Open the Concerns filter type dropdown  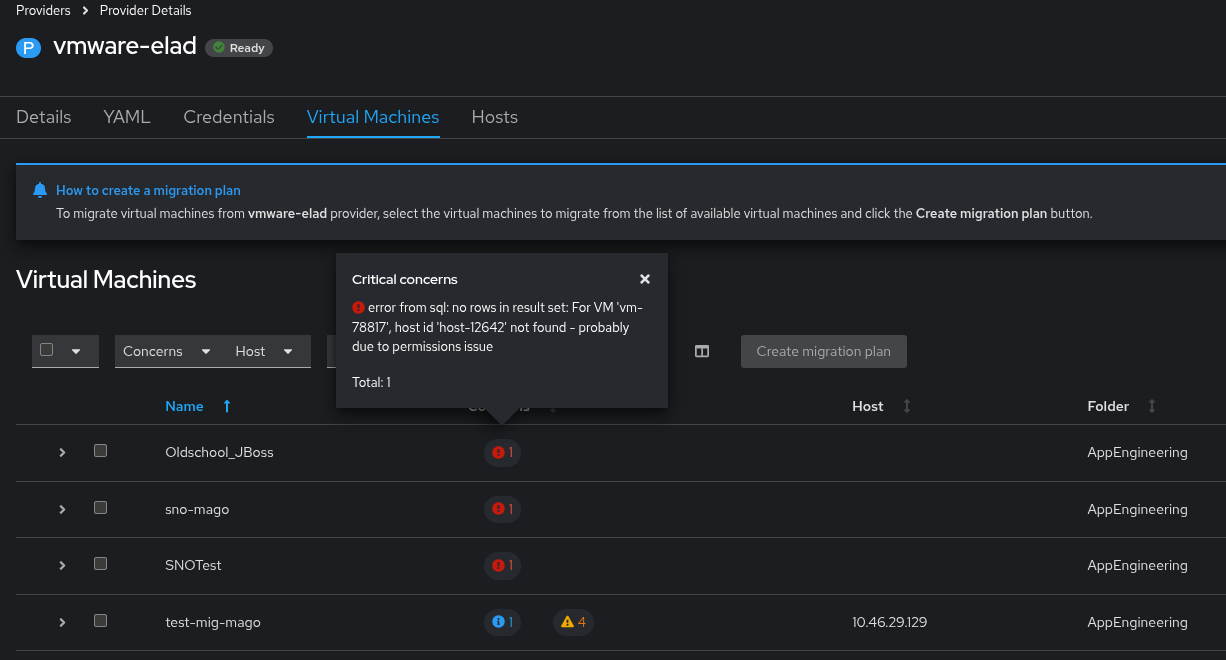(x=167, y=351)
